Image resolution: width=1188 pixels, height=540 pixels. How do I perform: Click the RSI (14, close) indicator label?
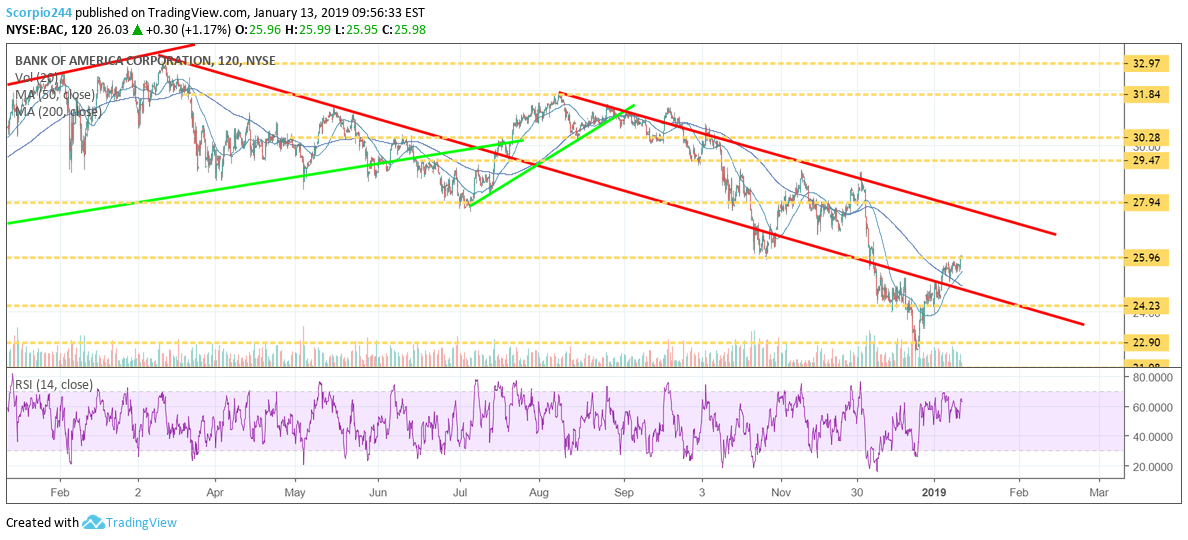pos(53,385)
